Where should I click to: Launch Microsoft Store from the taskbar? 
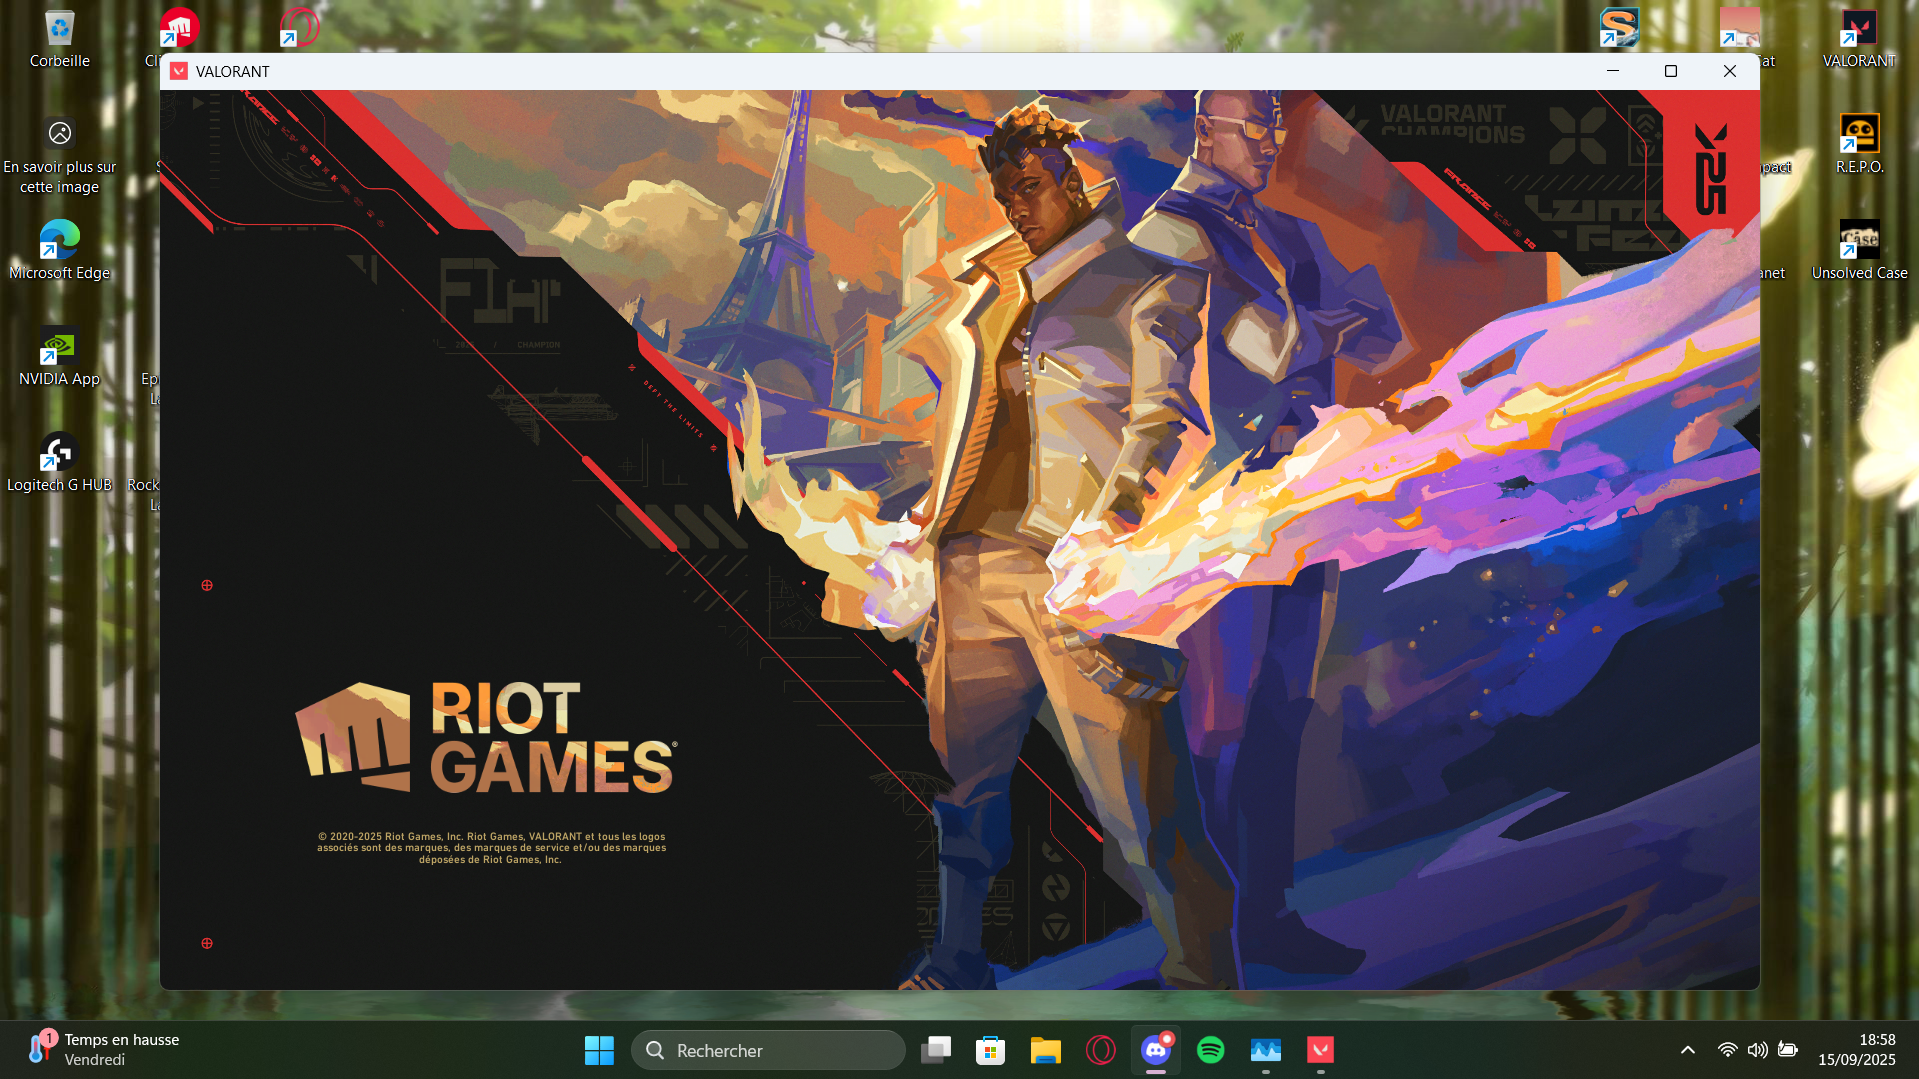pos(991,1050)
